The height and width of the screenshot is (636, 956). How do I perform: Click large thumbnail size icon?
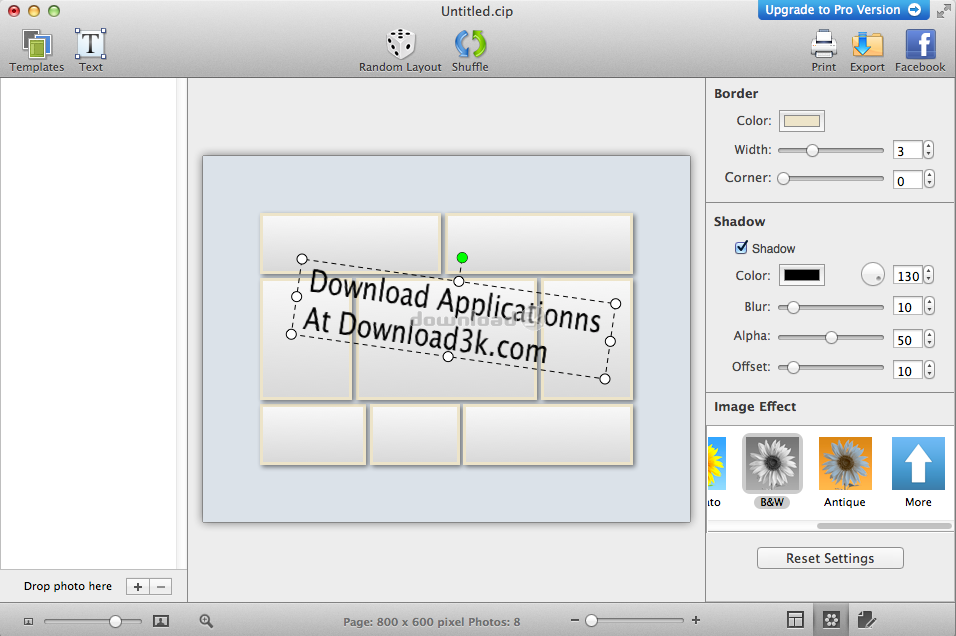point(161,621)
